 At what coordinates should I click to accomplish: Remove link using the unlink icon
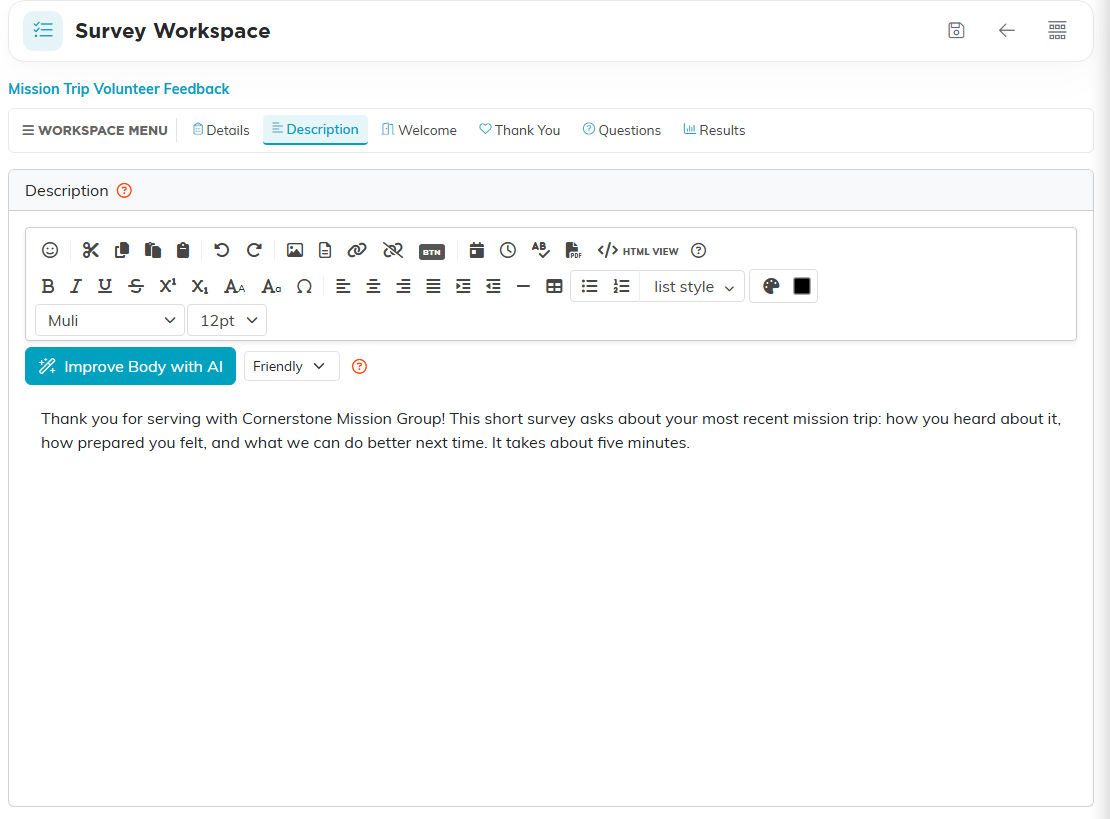click(x=393, y=250)
